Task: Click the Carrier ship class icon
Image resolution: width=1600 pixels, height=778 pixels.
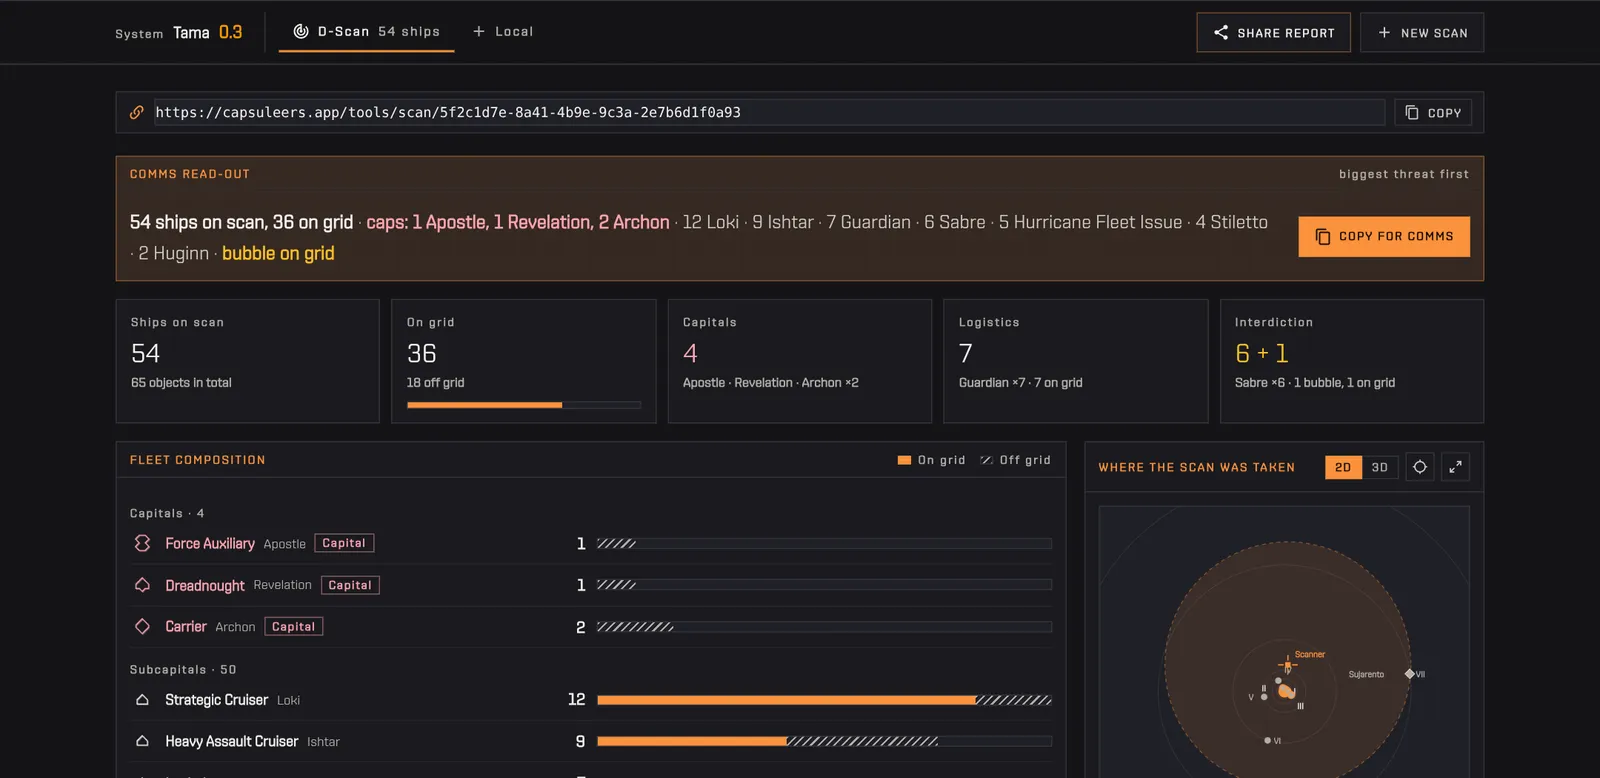Action: click(x=142, y=626)
